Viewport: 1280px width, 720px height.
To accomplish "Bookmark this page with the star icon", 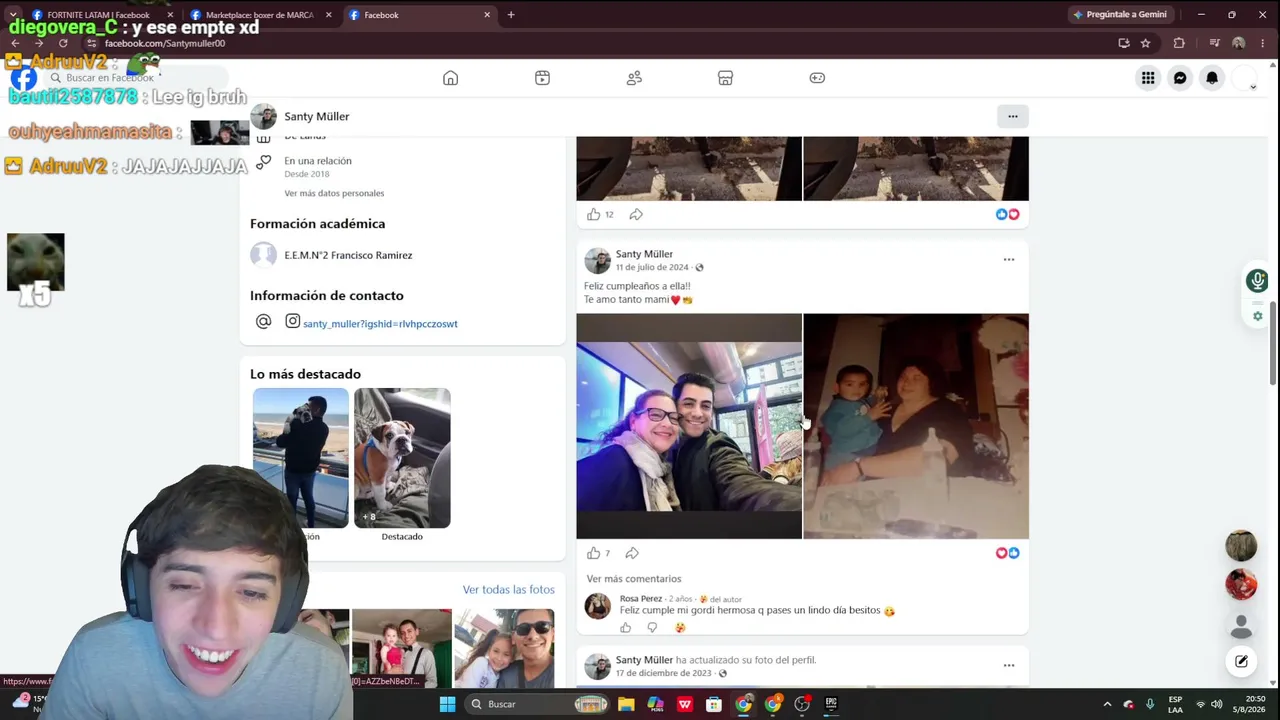I will click(x=1145, y=43).
